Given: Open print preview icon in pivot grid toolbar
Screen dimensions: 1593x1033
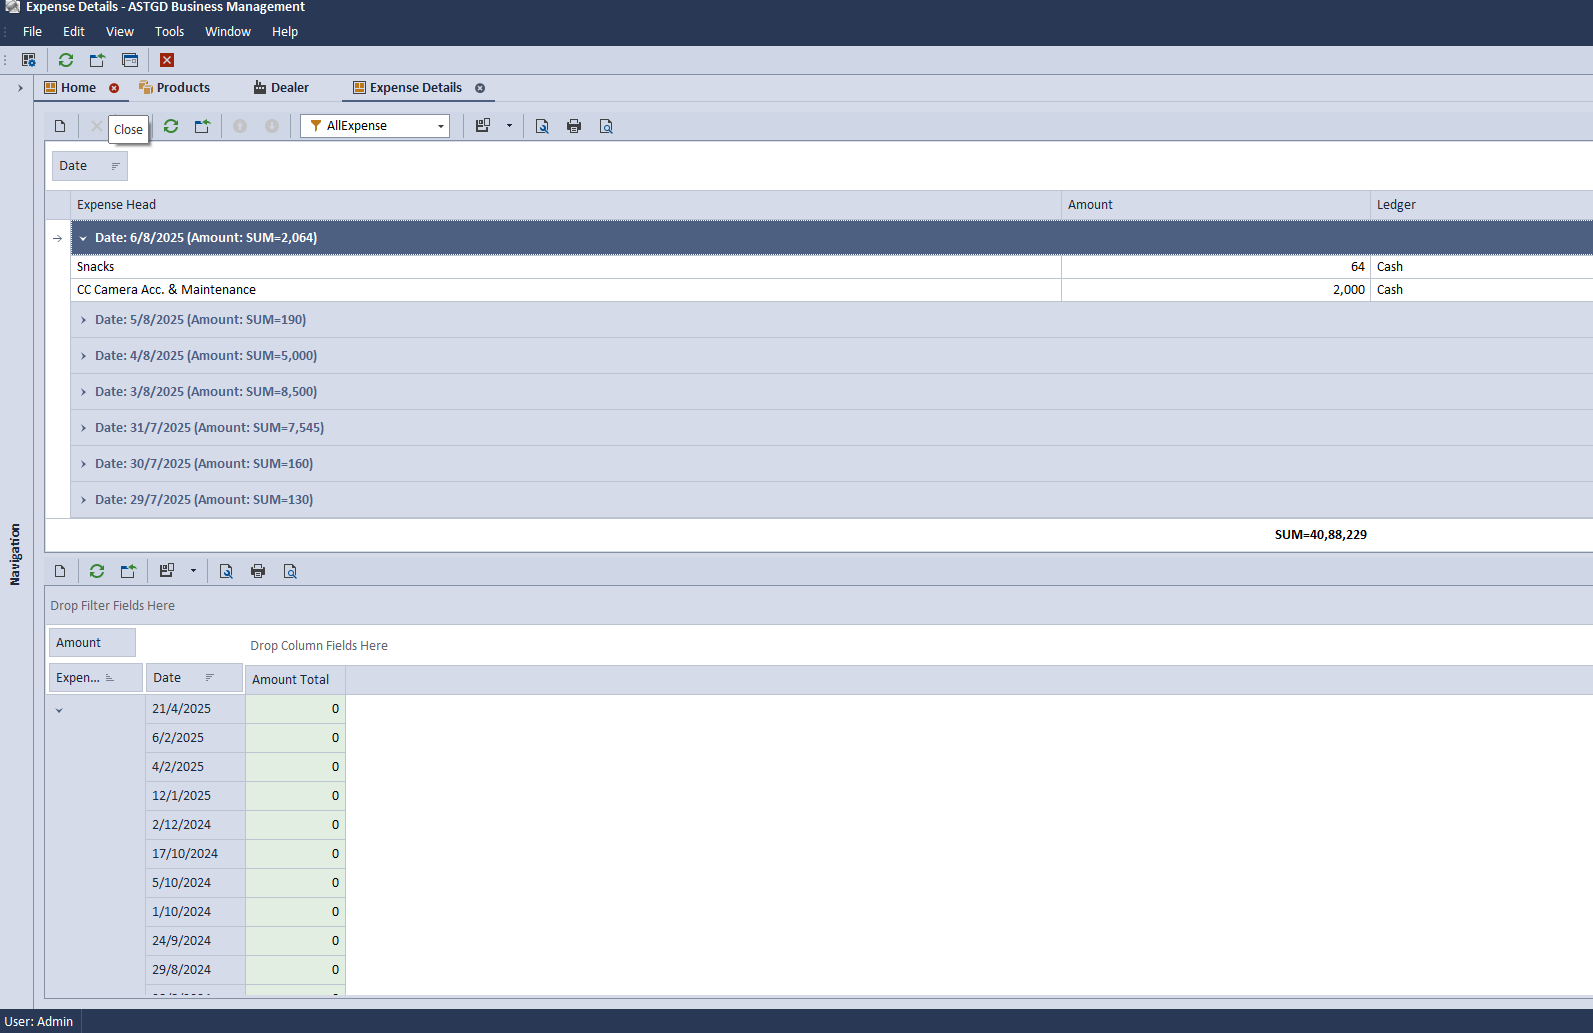Looking at the screenshot, I should coord(290,571).
